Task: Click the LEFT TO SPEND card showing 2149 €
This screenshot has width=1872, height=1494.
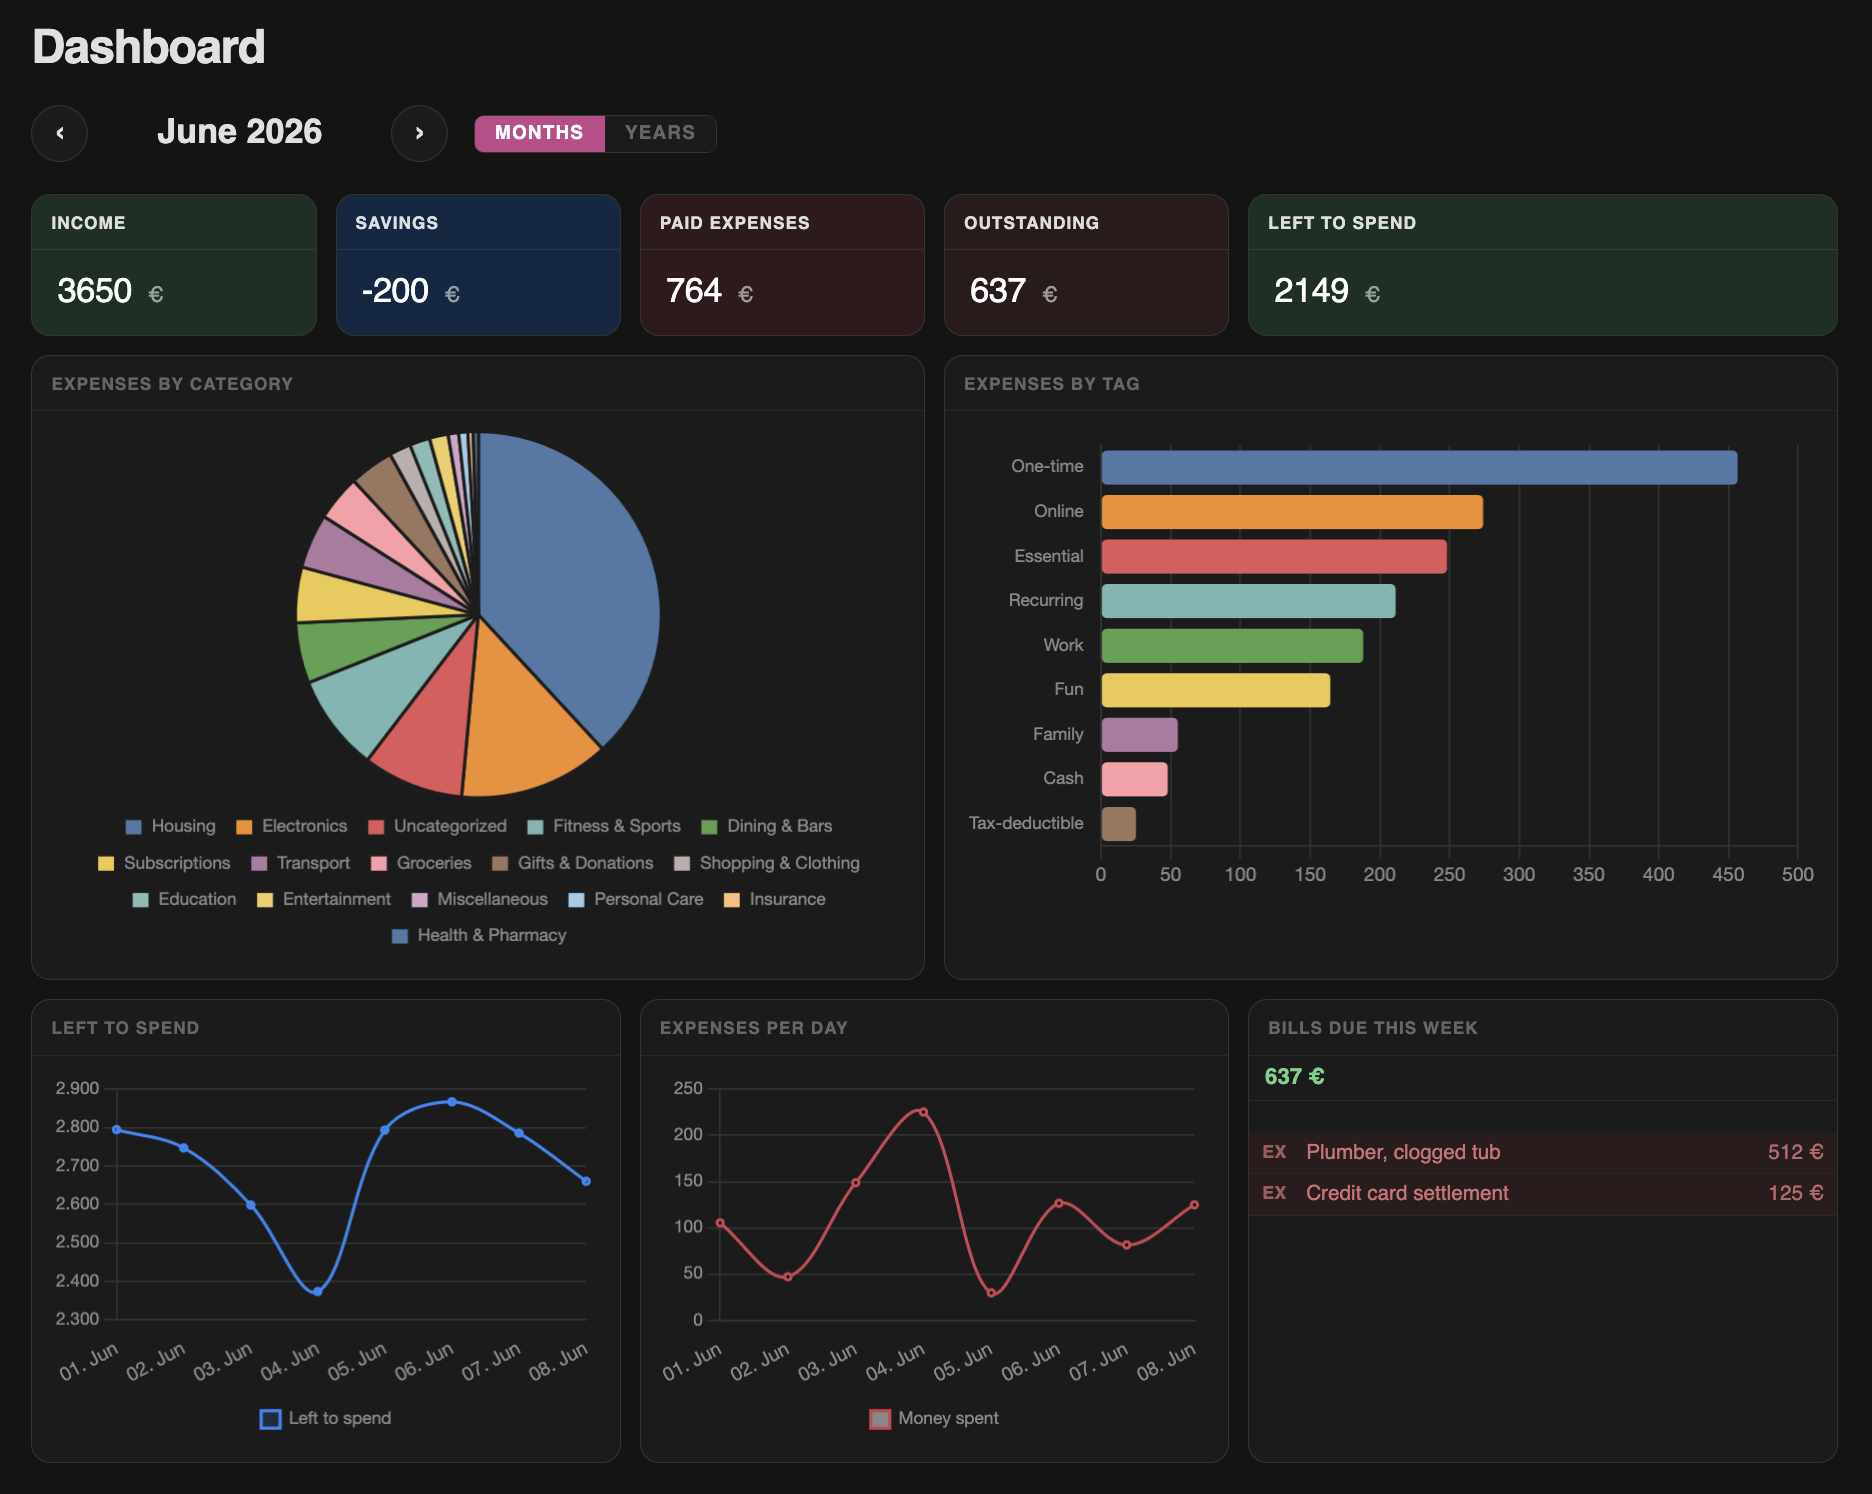Action: pos(1543,265)
